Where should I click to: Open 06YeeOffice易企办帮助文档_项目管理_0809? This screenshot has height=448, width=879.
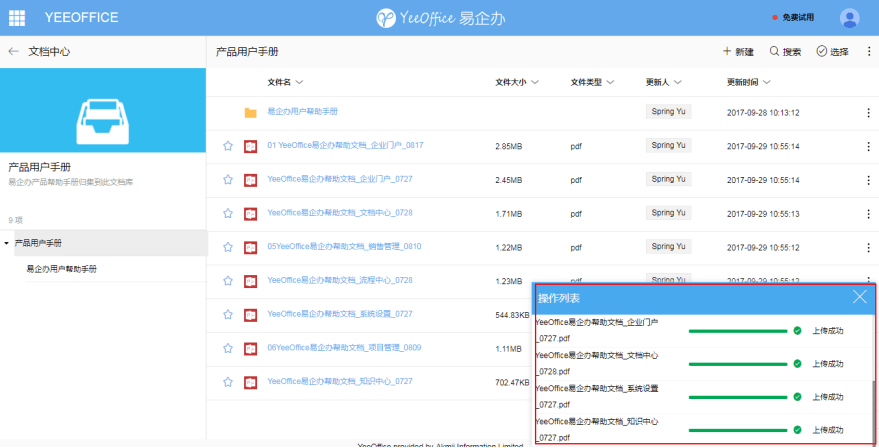344,347
